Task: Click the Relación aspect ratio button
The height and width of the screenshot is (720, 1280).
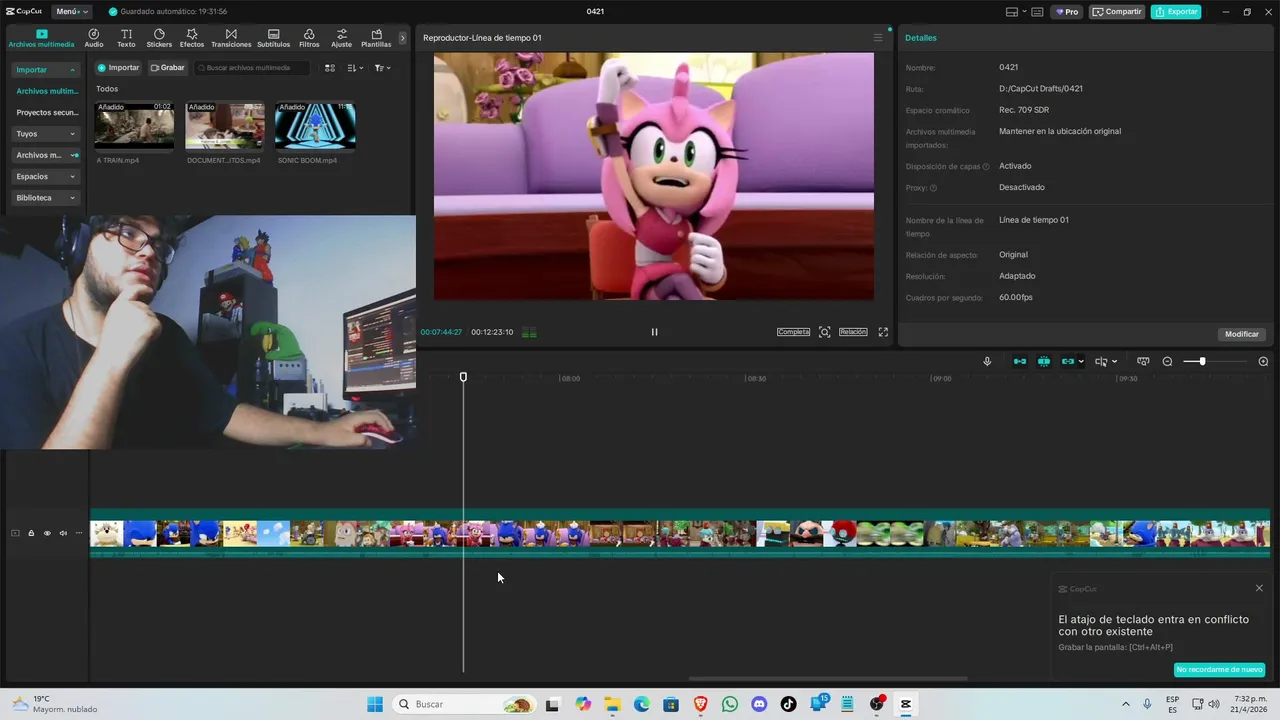Action: [x=853, y=332]
